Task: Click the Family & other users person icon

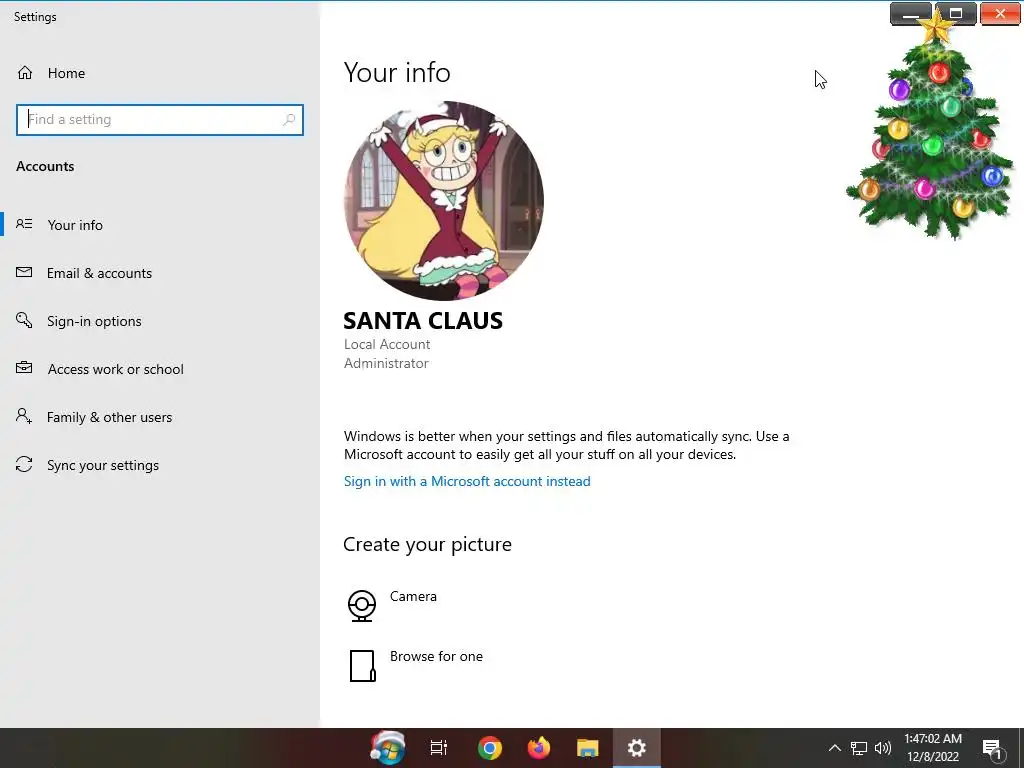Action: point(24,416)
